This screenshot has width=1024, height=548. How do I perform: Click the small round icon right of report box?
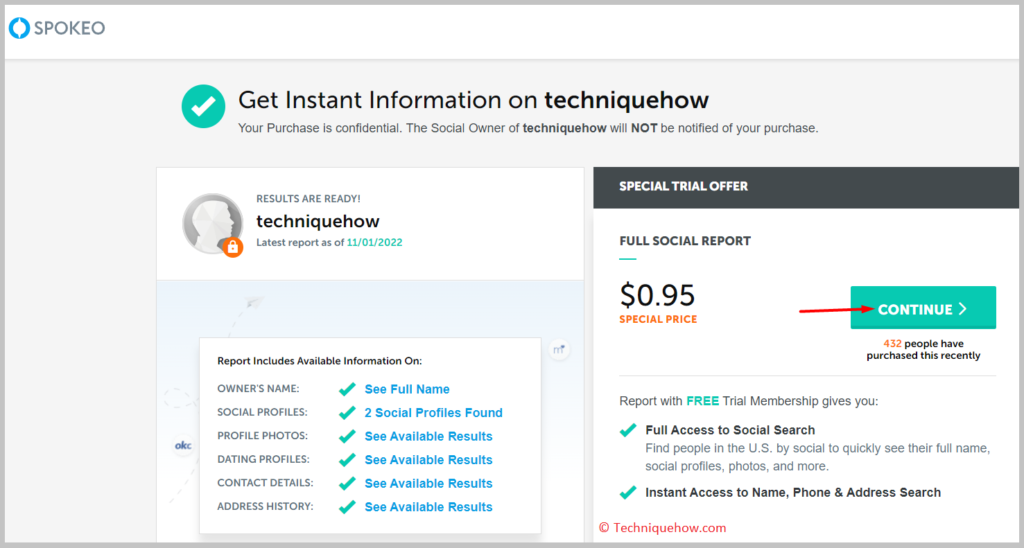click(558, 349)
